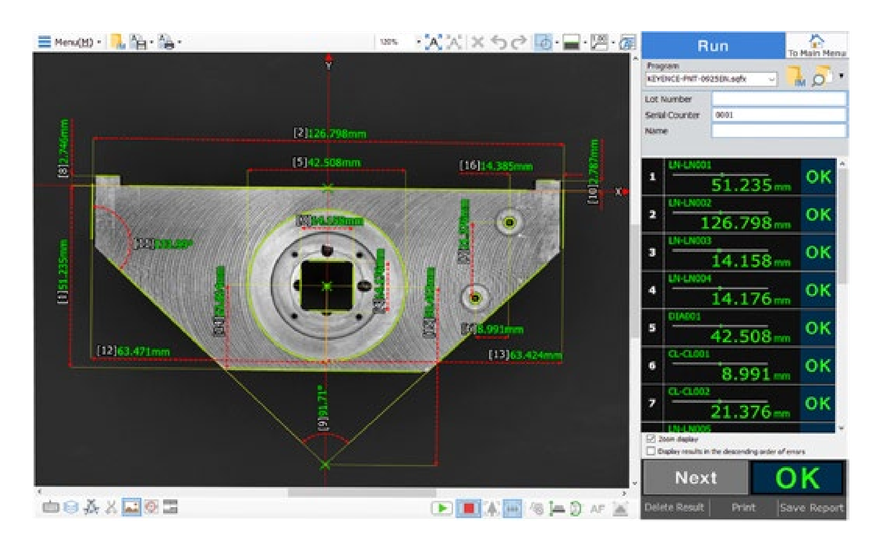The width and height of the screenshot is (880, 552).
Task: Click the Next button
Action: (696, 477)
